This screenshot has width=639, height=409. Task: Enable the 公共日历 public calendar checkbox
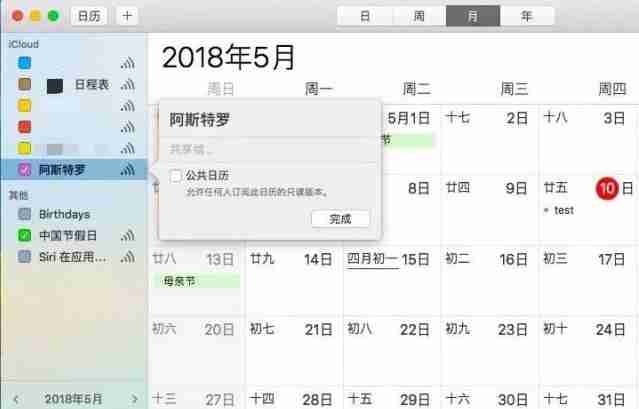(175, 176)
